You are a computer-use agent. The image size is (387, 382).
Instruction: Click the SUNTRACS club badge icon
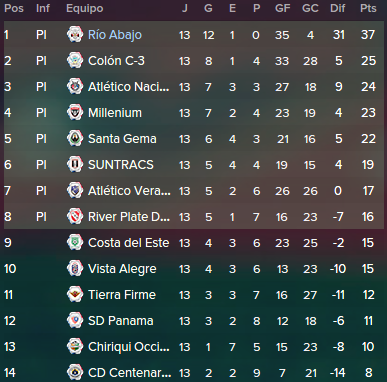(x=75, y=165)
